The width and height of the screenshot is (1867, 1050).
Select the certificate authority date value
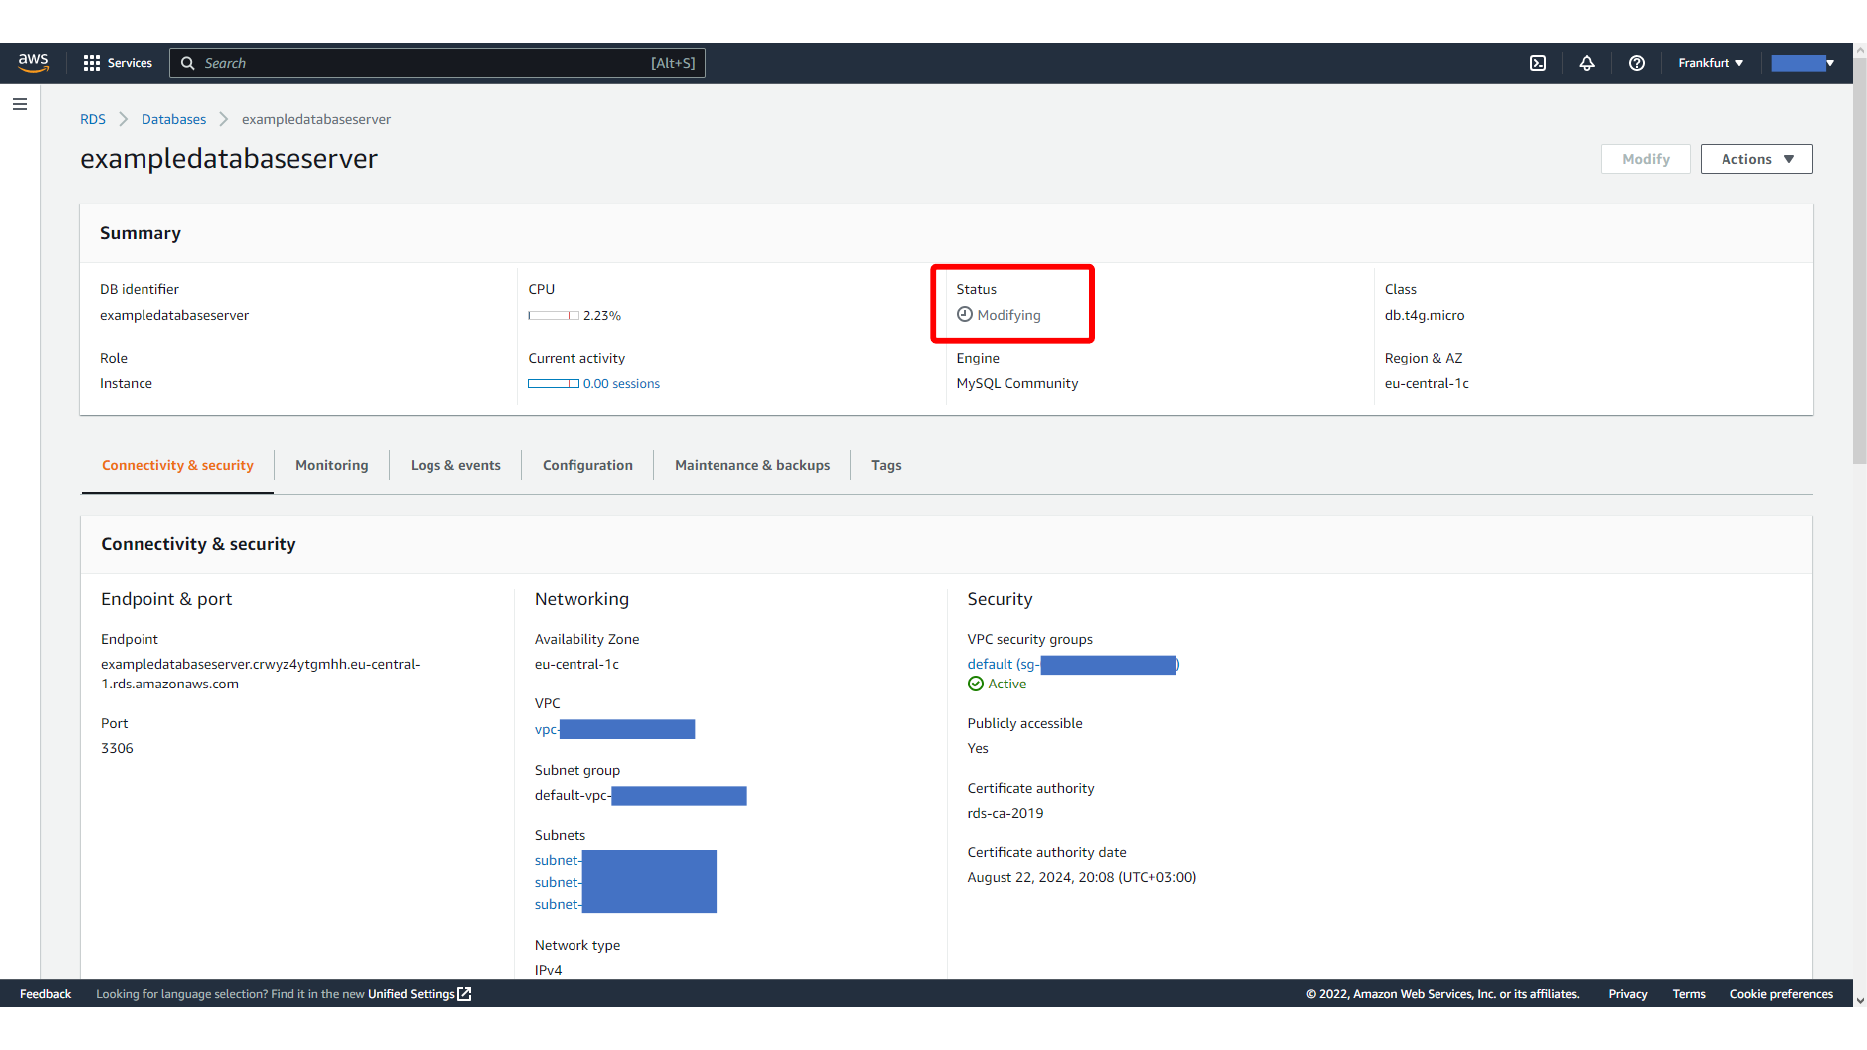point(1082,878)
